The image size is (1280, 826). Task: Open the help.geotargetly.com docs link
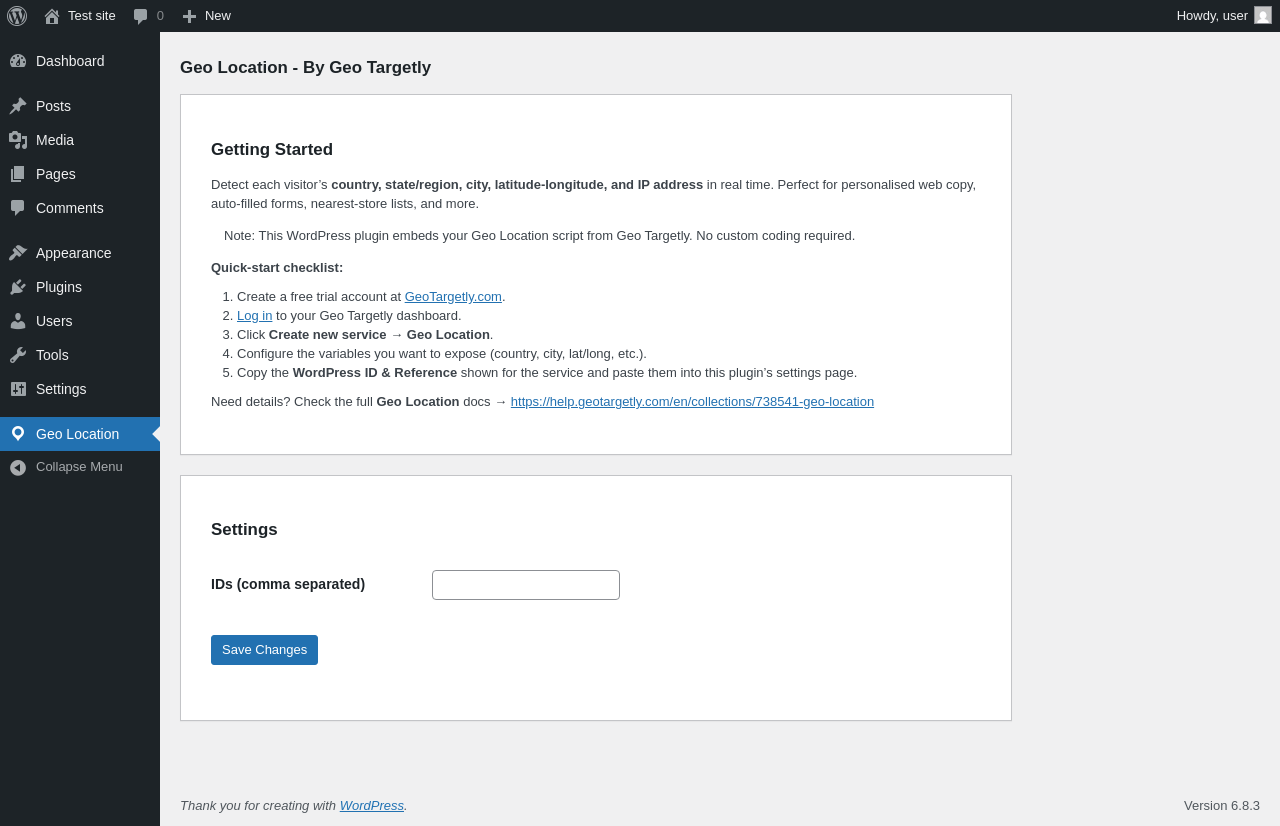pos(692,402)
